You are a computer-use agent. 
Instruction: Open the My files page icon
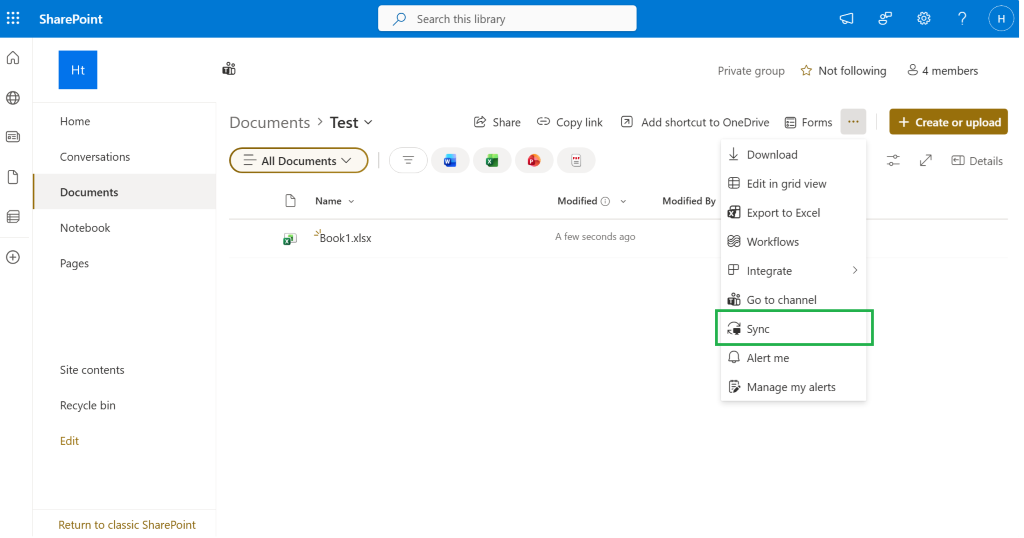13,177
